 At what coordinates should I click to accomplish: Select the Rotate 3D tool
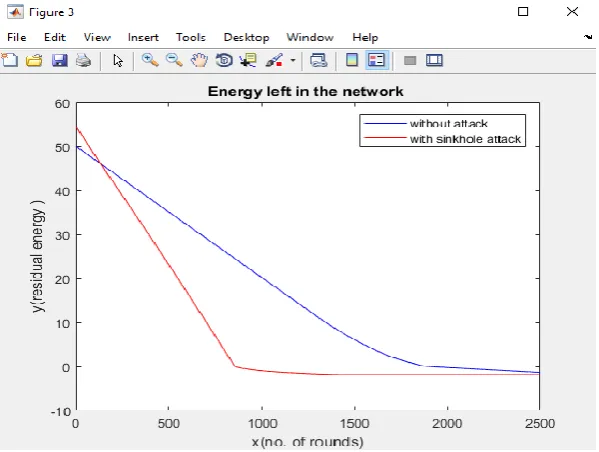pos(224,60)
